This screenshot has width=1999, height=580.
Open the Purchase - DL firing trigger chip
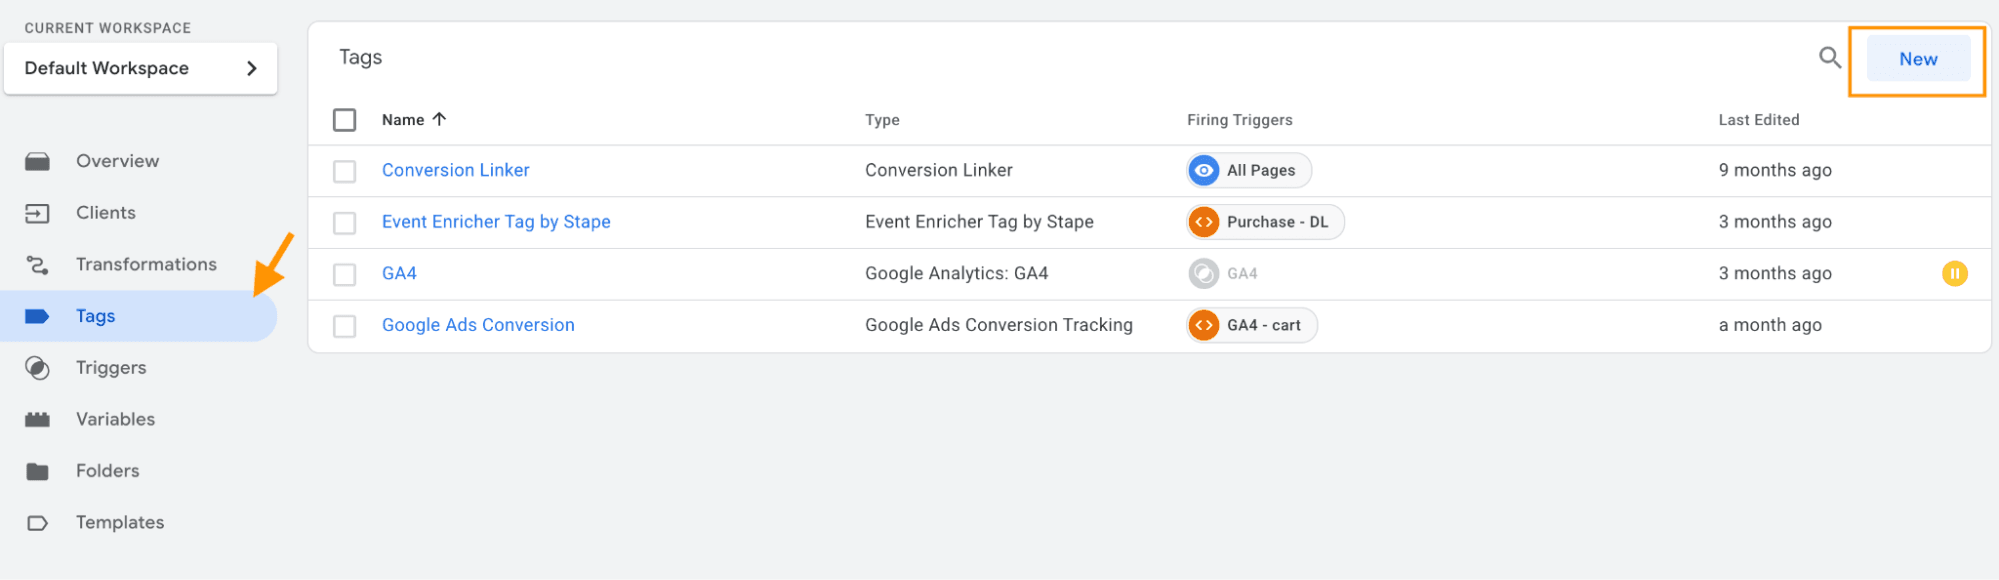(1265, 222)
